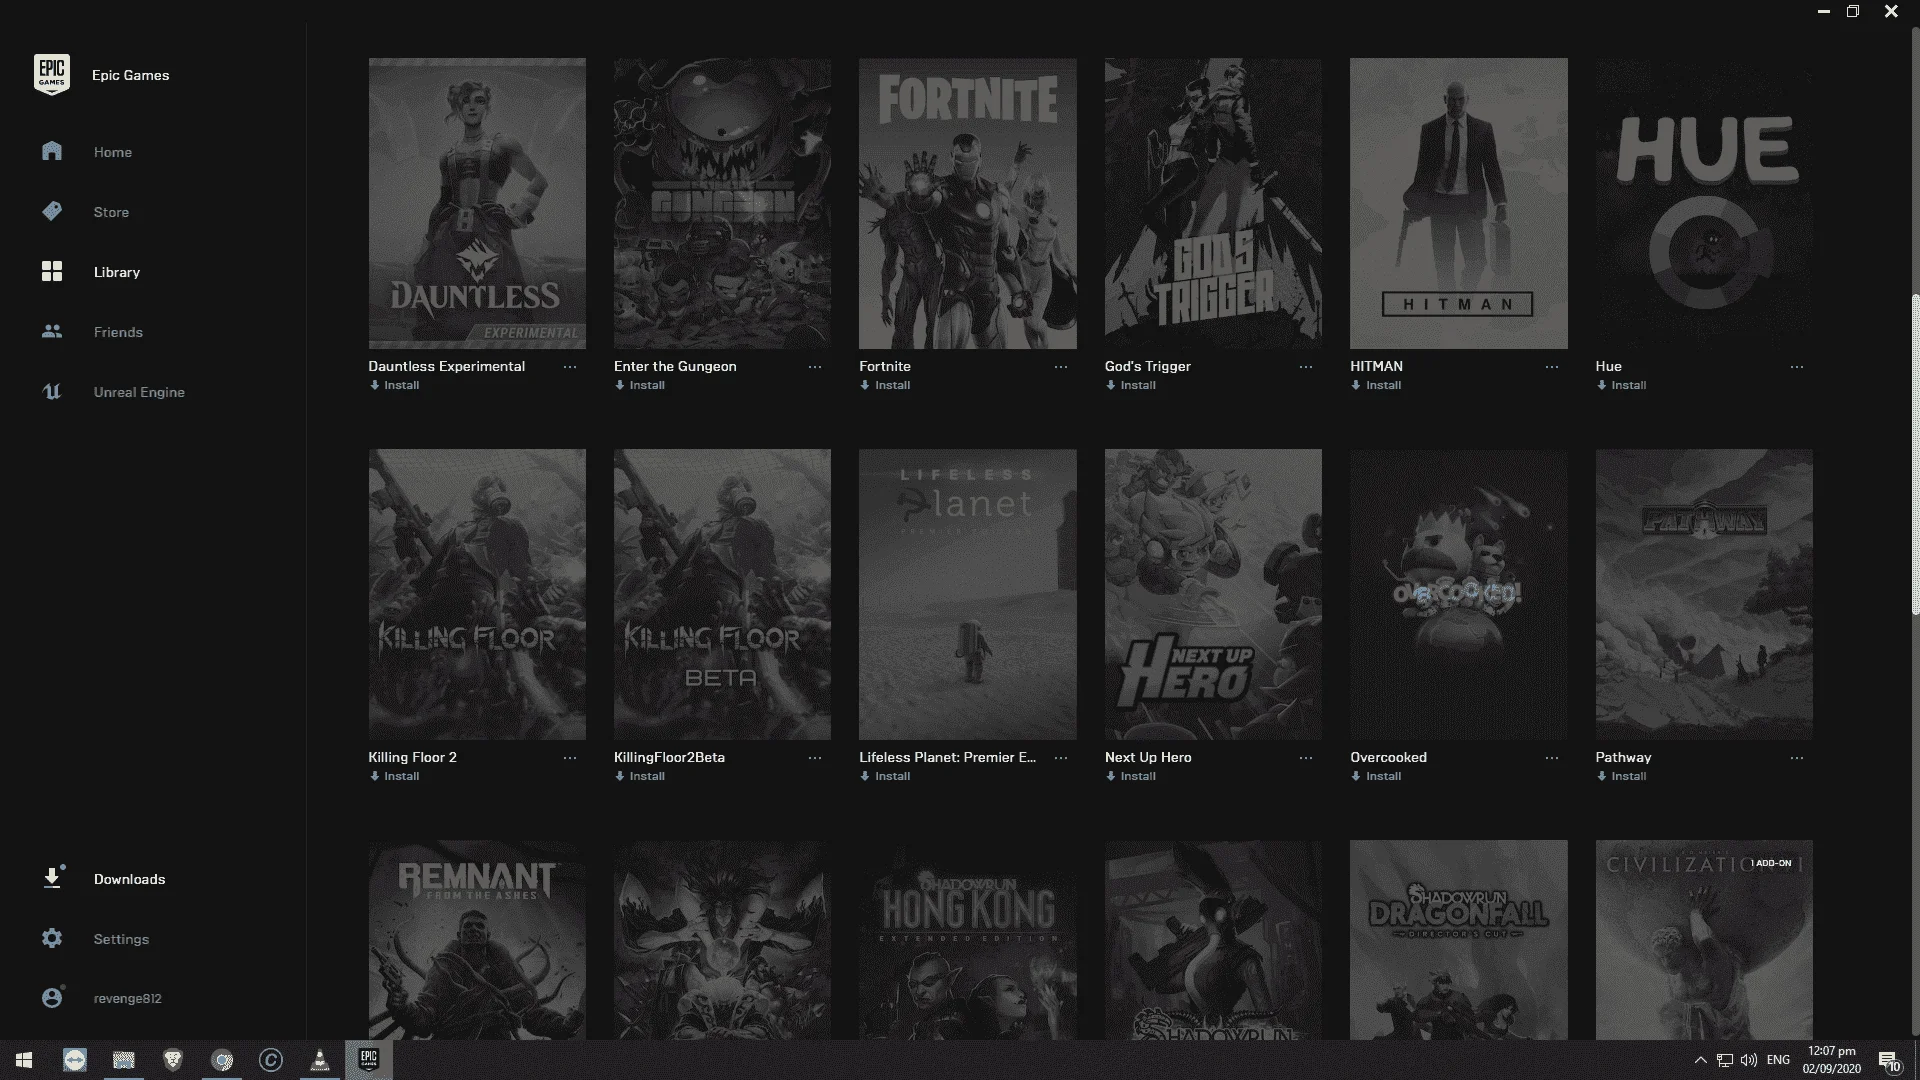Screen dimensions: 1920x1080
Task: Open Settings text in sidebar
Action: (x=121, y=939)
